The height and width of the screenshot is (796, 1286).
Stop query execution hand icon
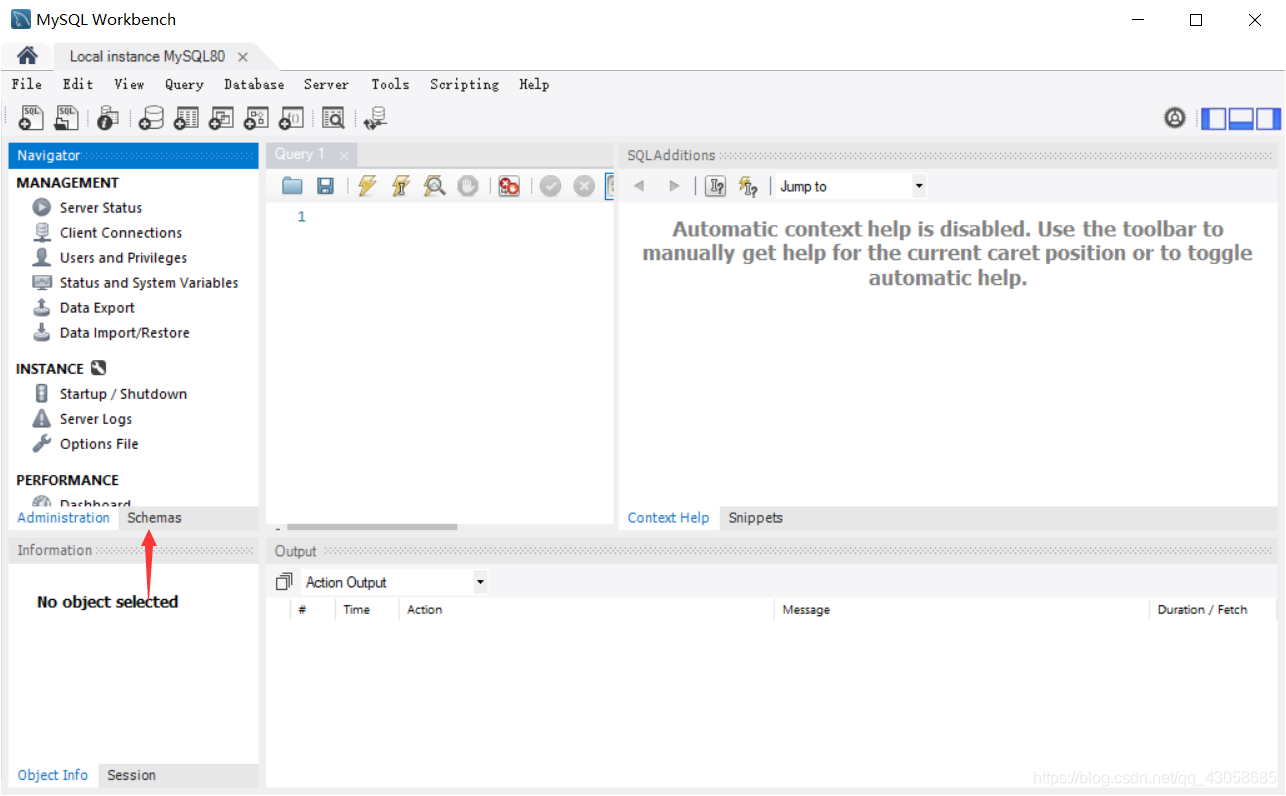pos(468,186)
